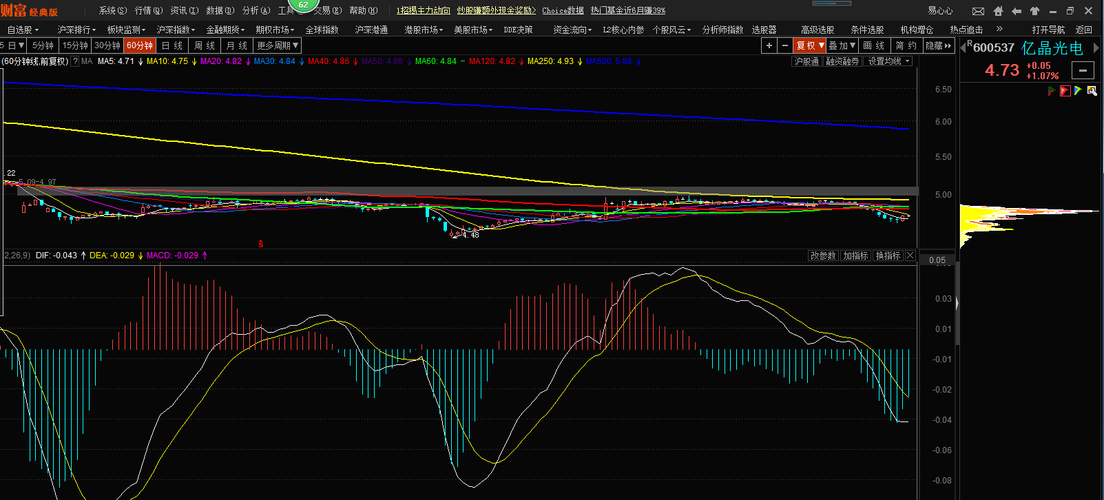Open the 分析 menu
This screenshot has width=1104, height=500.
coord(256,11)
